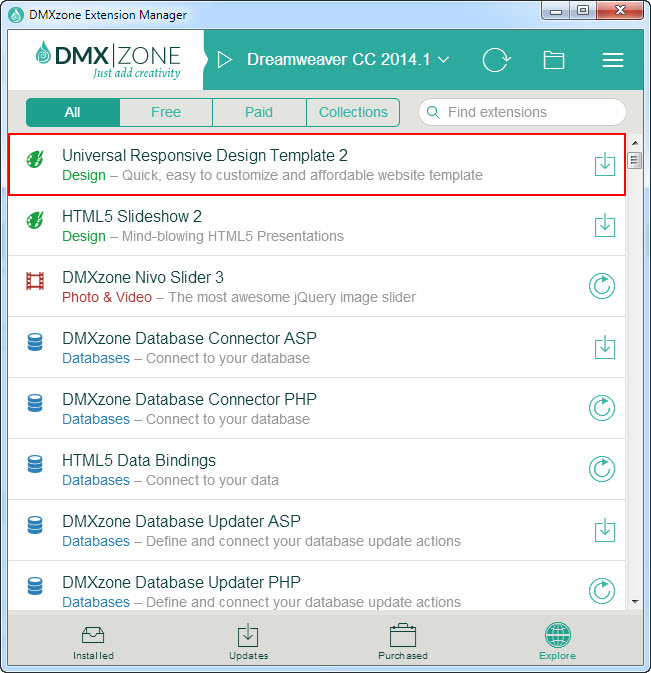Open the HTML5 Slideshow 2 title
This screenshot has height=673, width=651.
tap(132, 216)
